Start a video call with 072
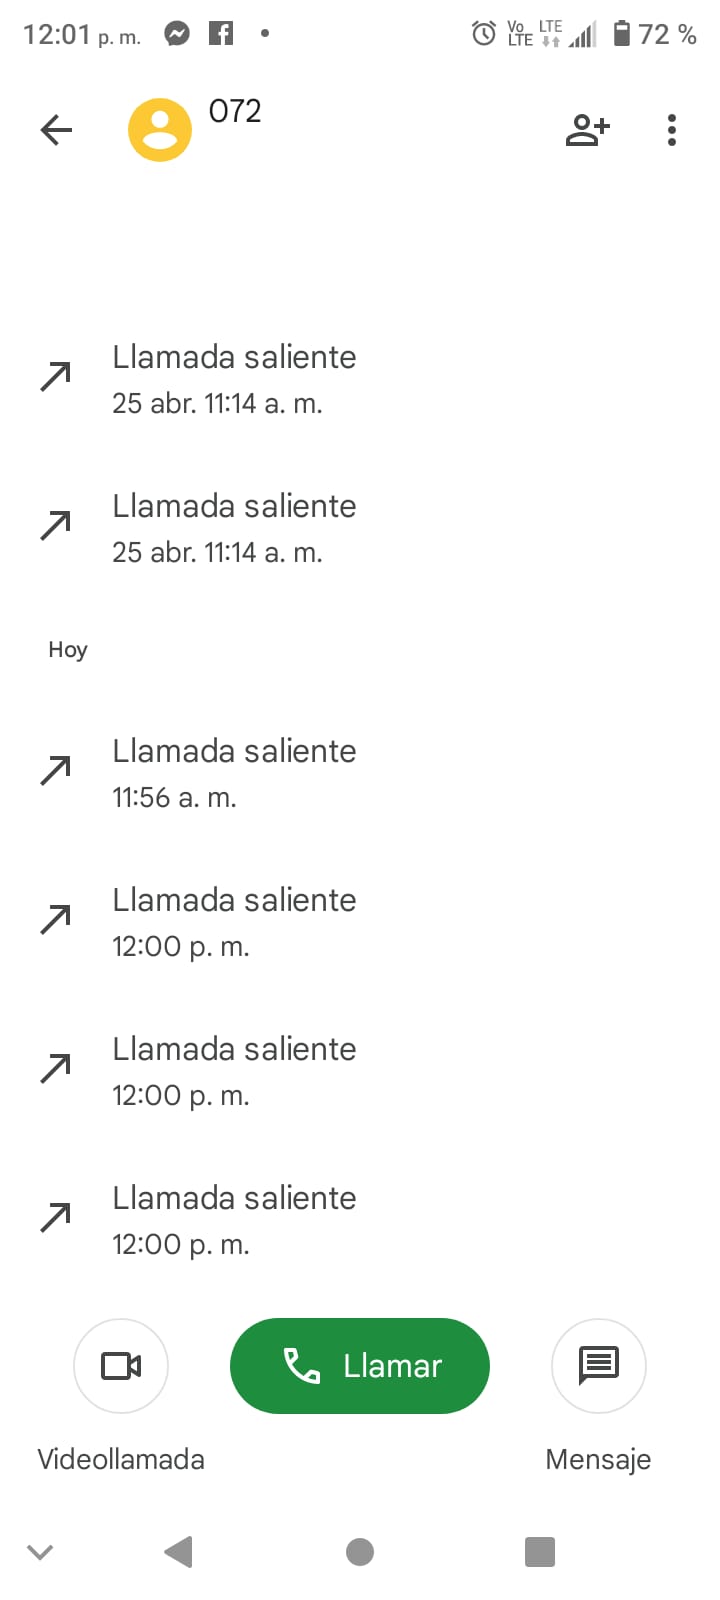 [121, 1365]
